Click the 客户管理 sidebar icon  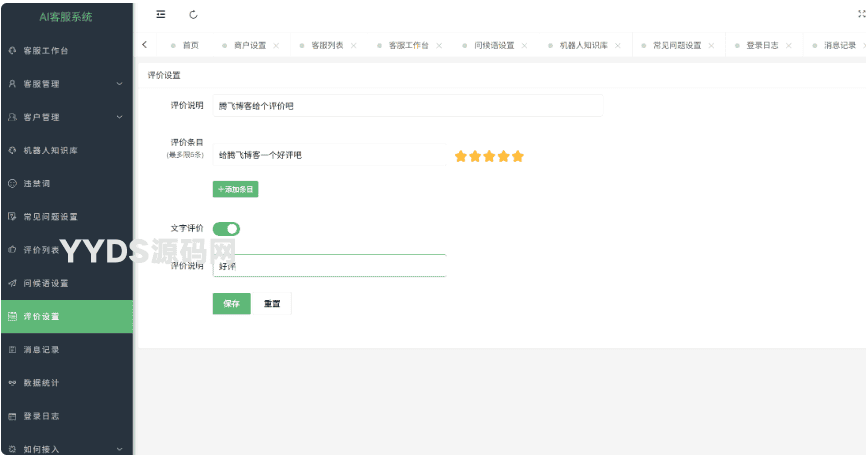pos(12,117)
